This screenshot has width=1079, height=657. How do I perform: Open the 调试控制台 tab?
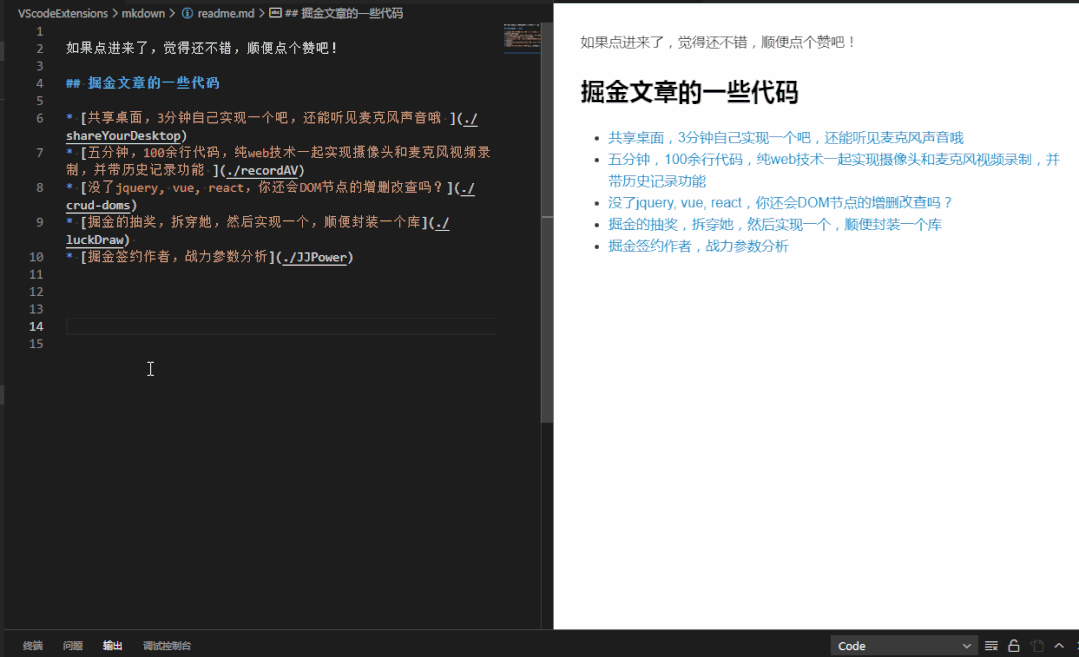pyautogui.click(x=165, y=645)
